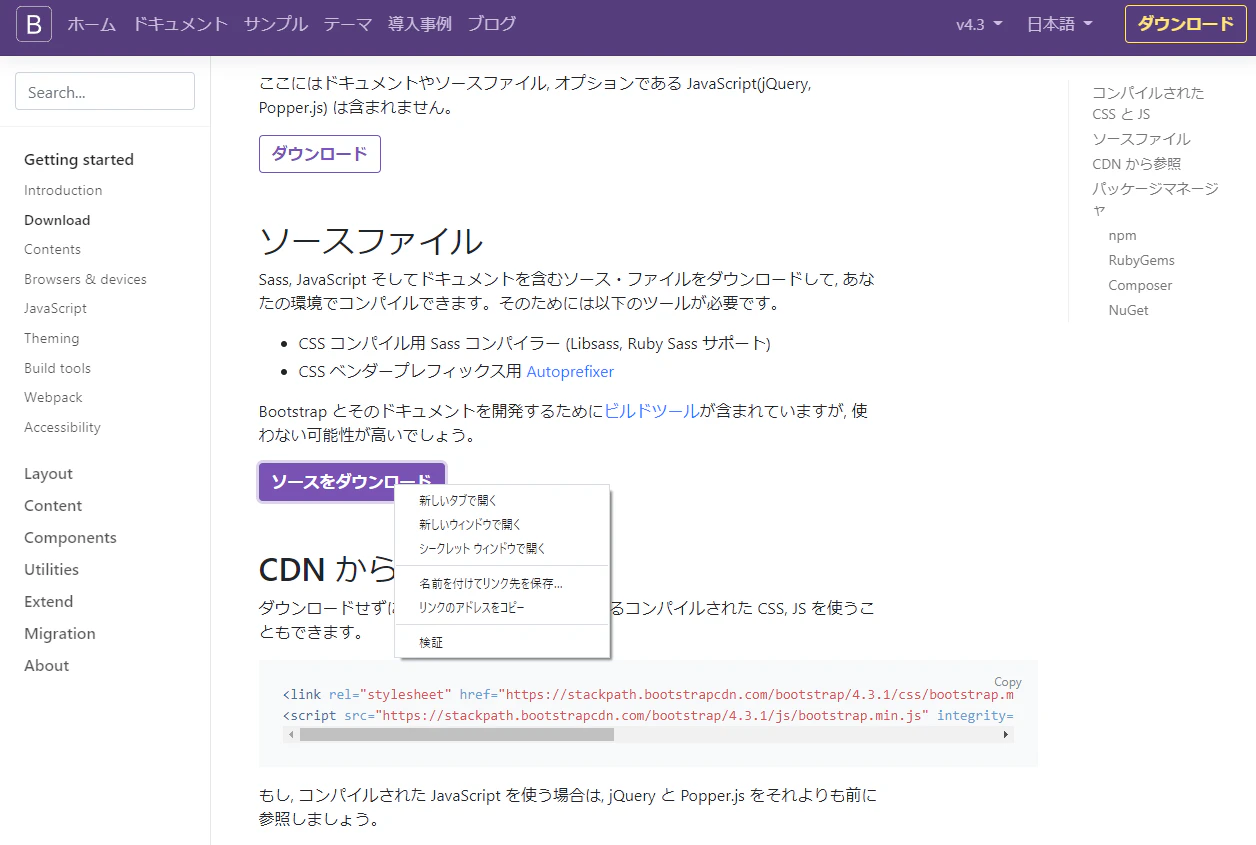Viewport: 1256px width, 845px height.
Task: Expand the Layout section
Action: pos(48,474)
